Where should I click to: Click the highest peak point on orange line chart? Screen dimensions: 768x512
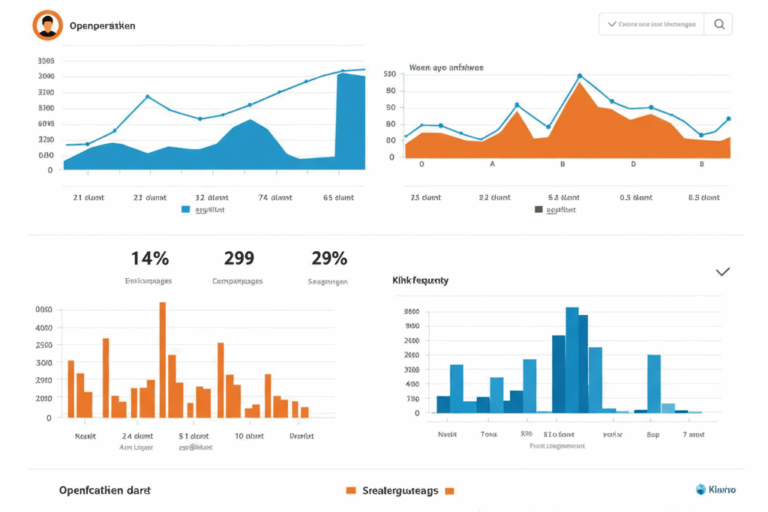tap(579, 76)
